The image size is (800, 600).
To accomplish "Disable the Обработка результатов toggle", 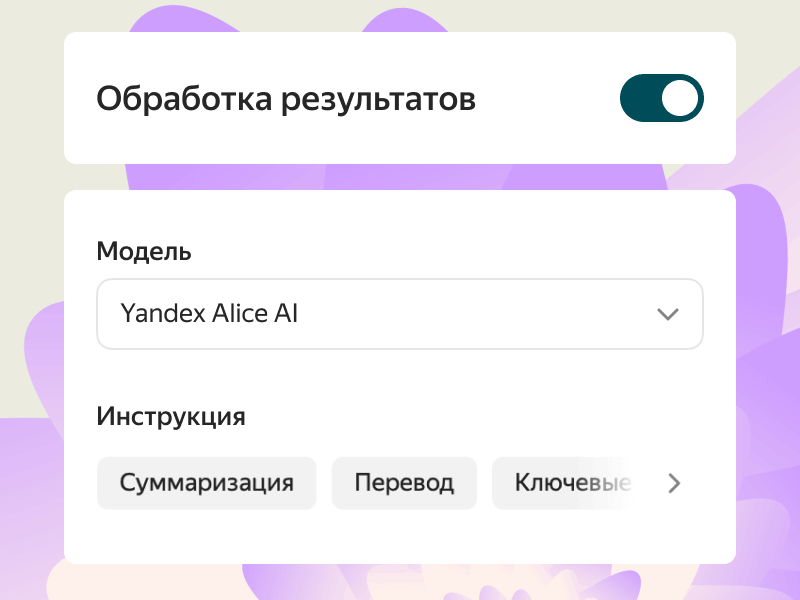I will tap(661, 98).
